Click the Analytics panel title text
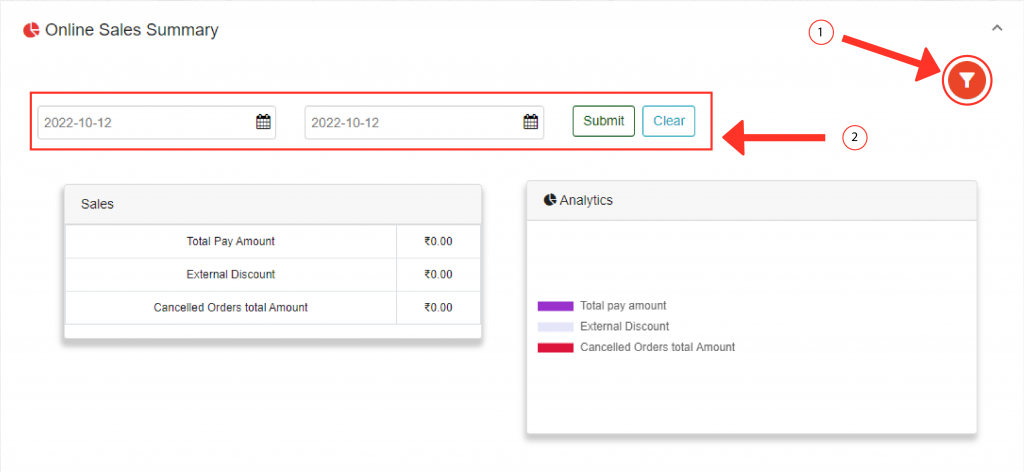The image size is (1024, 472). 586,200
